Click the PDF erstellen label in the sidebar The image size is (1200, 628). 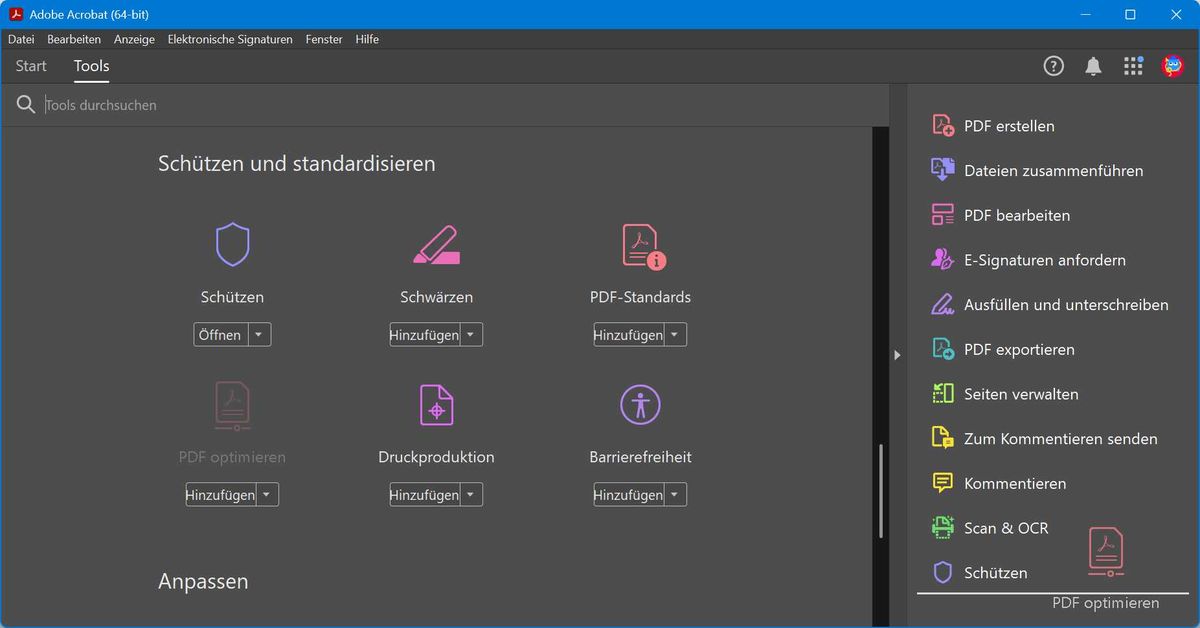tap(1009, 126)
